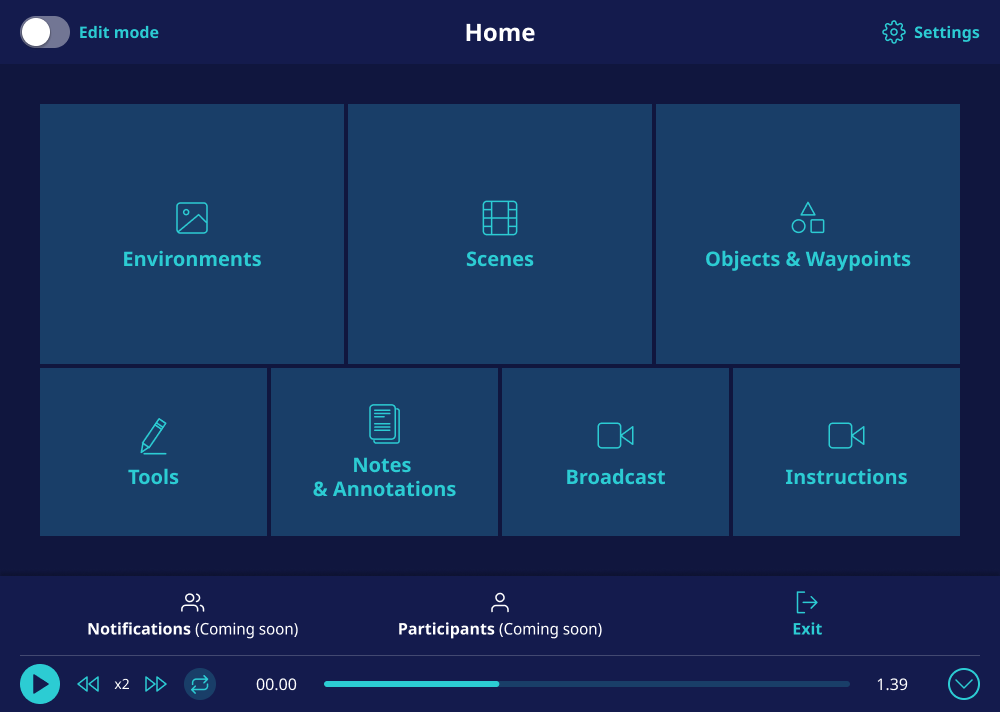Click the Notifications (Coming soon) label

click(193, 629)
